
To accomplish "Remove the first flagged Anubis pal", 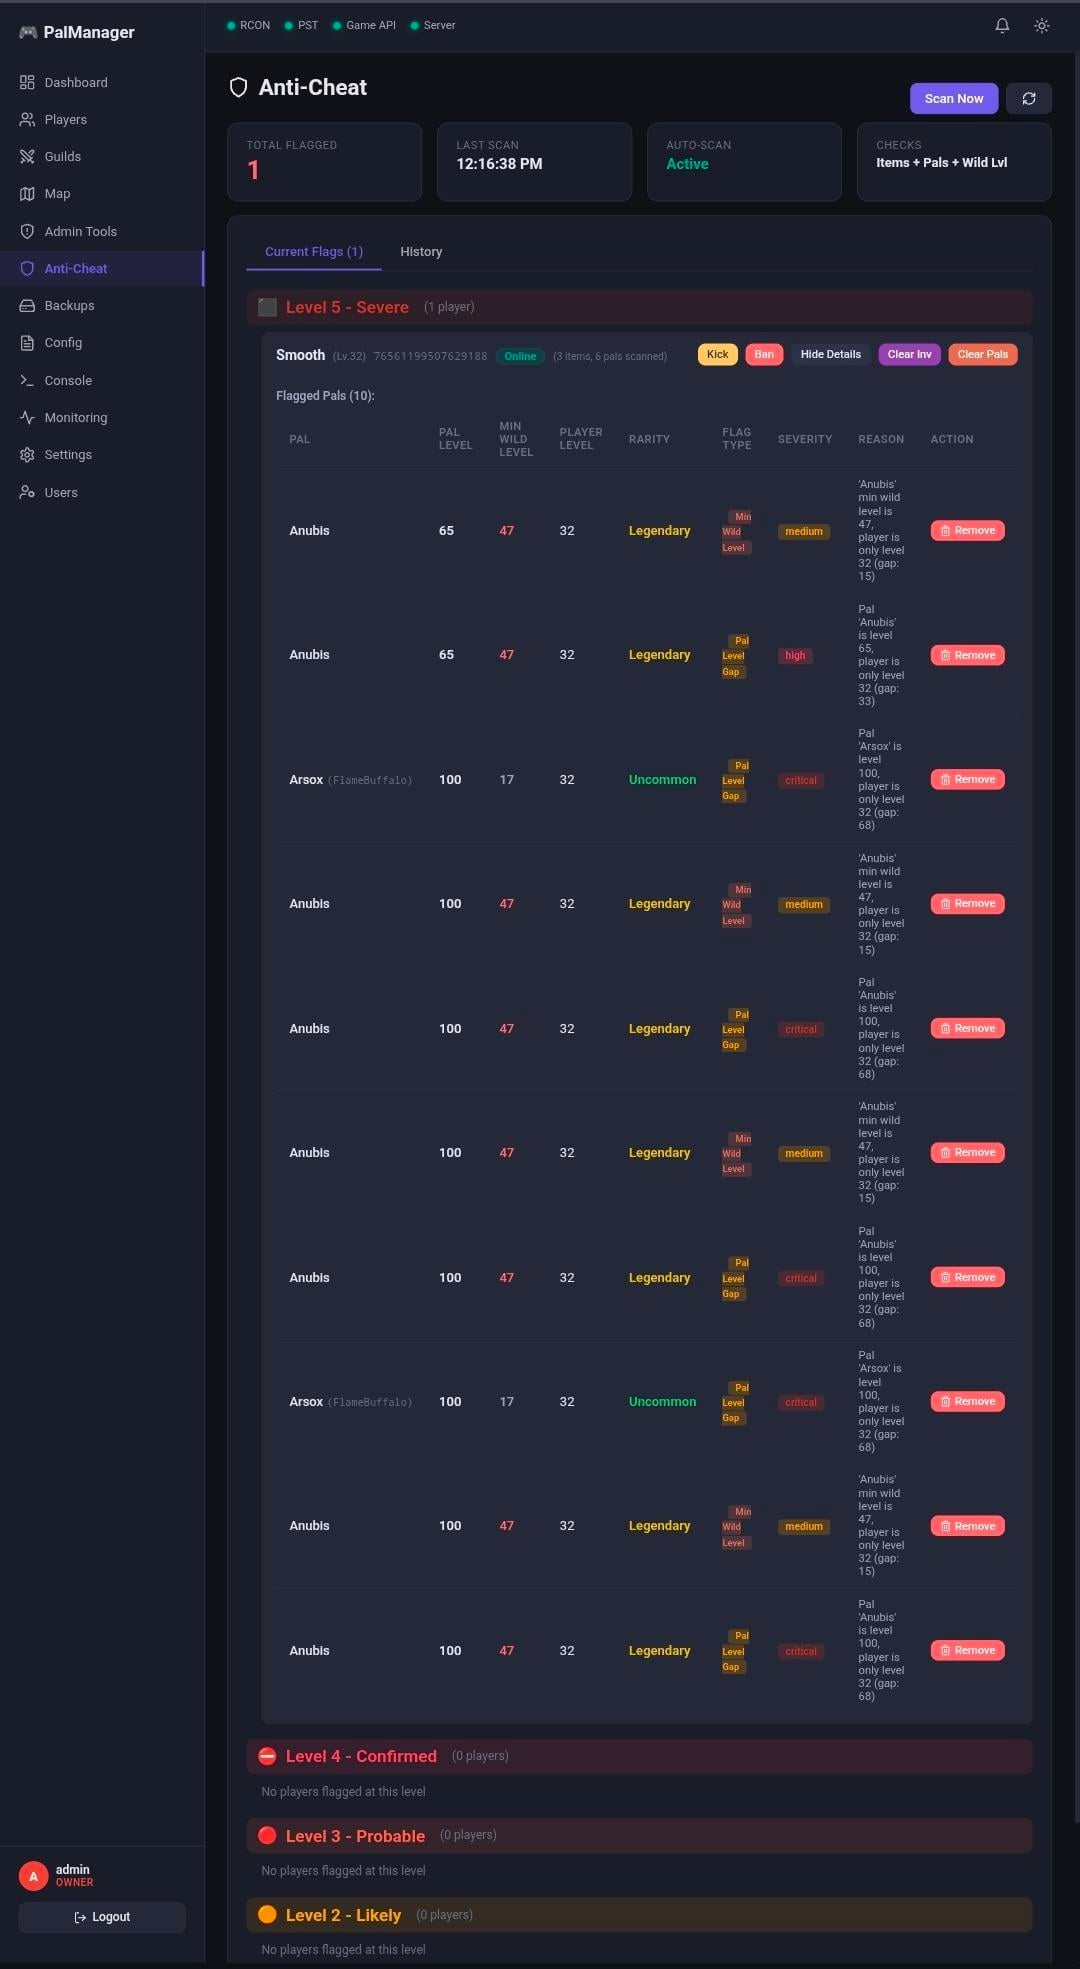I will (x=967, y=531).
